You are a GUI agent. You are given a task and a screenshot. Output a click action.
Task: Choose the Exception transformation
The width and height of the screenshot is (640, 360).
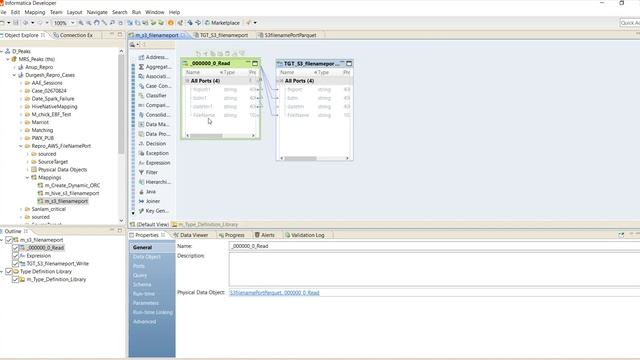tap(153, 153)
